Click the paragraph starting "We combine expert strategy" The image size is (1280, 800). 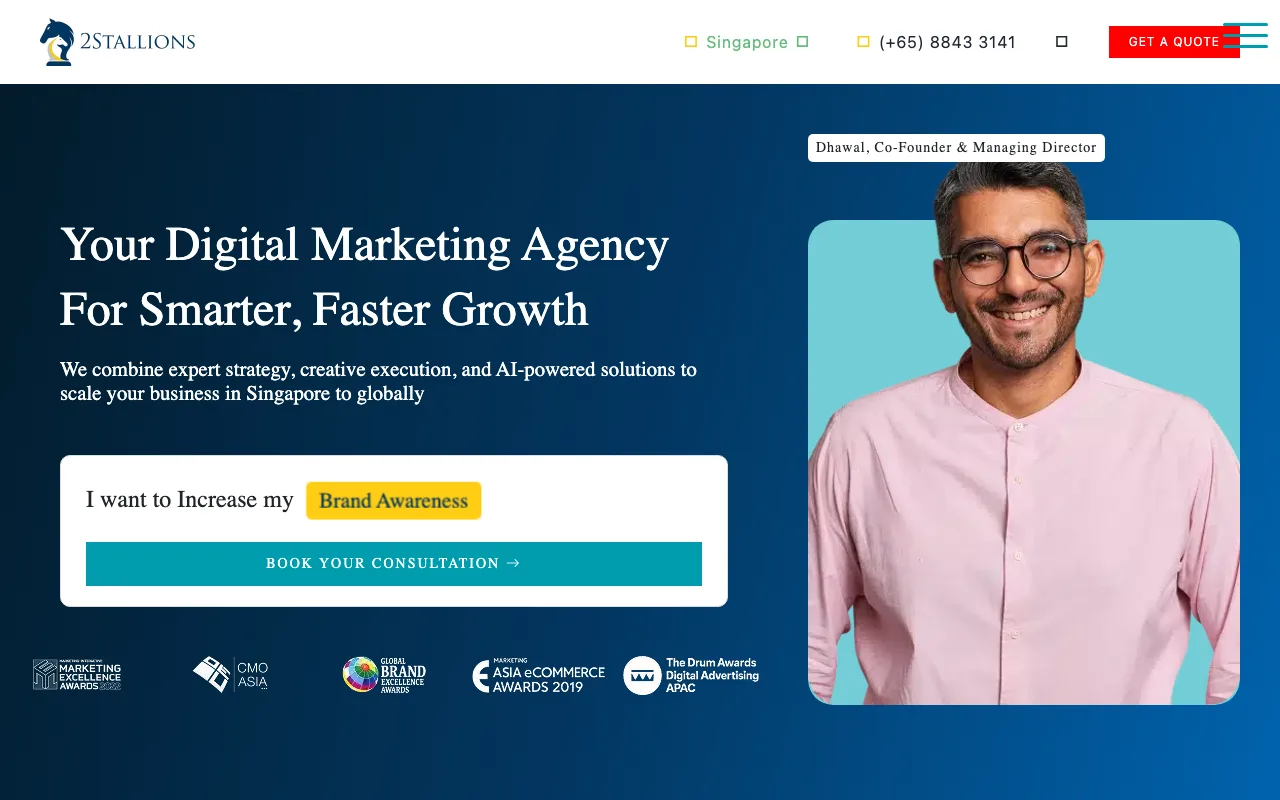coord(378,381)
